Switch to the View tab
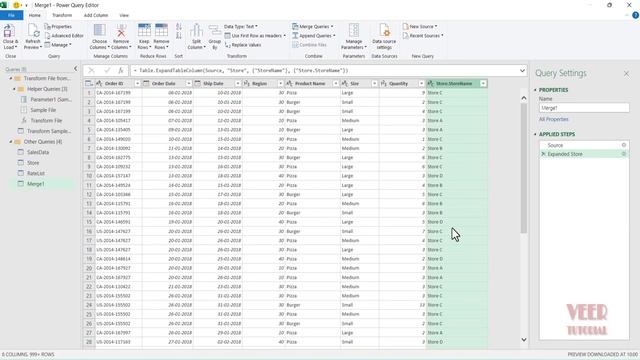This screenshot has height=360, width=640. tap(124, 15)
